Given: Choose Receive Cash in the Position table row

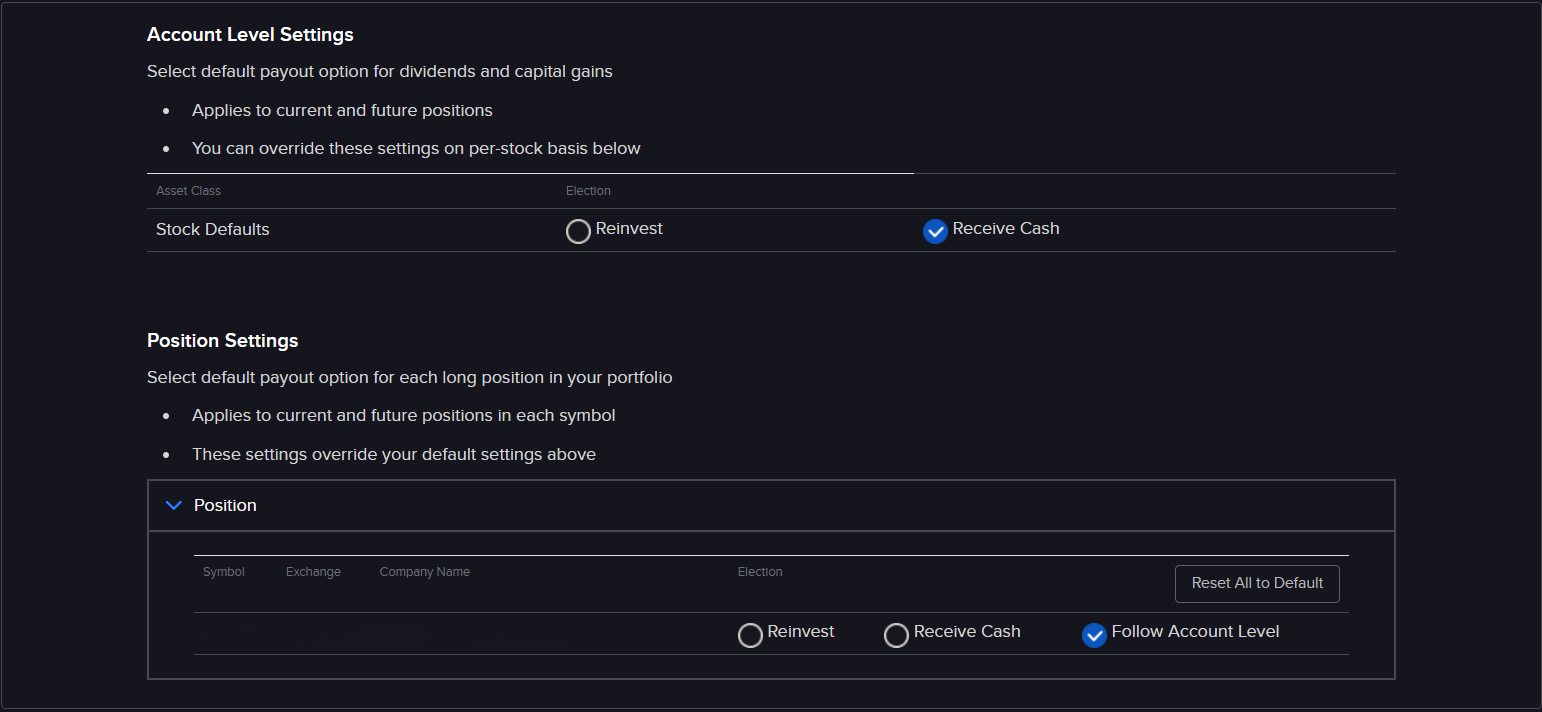Looking at the screenshot, I should click(x=896, y=635).
